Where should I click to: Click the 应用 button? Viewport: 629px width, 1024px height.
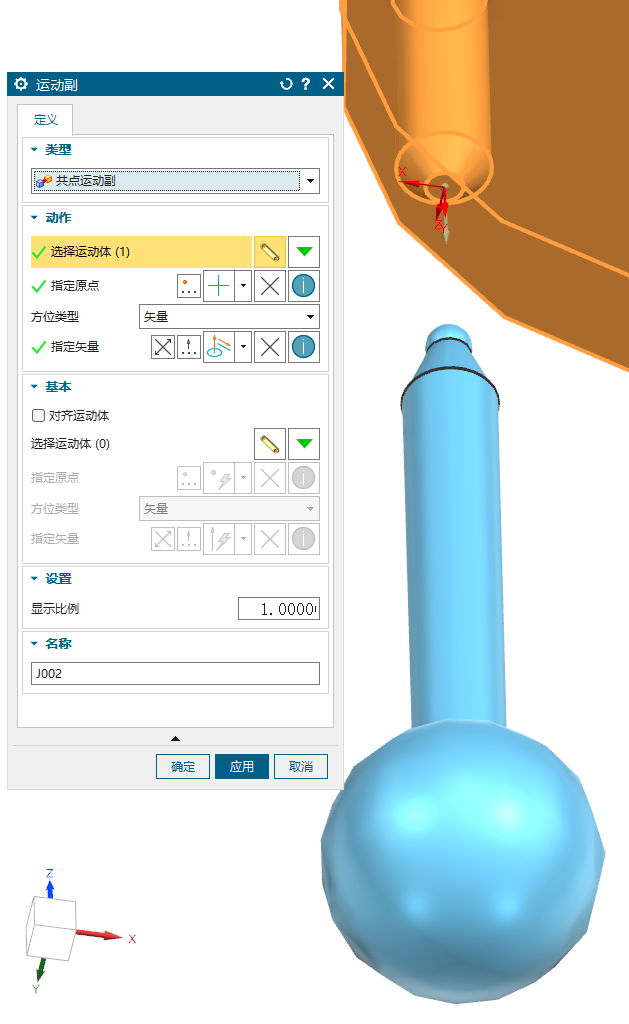tap(242, 767)
